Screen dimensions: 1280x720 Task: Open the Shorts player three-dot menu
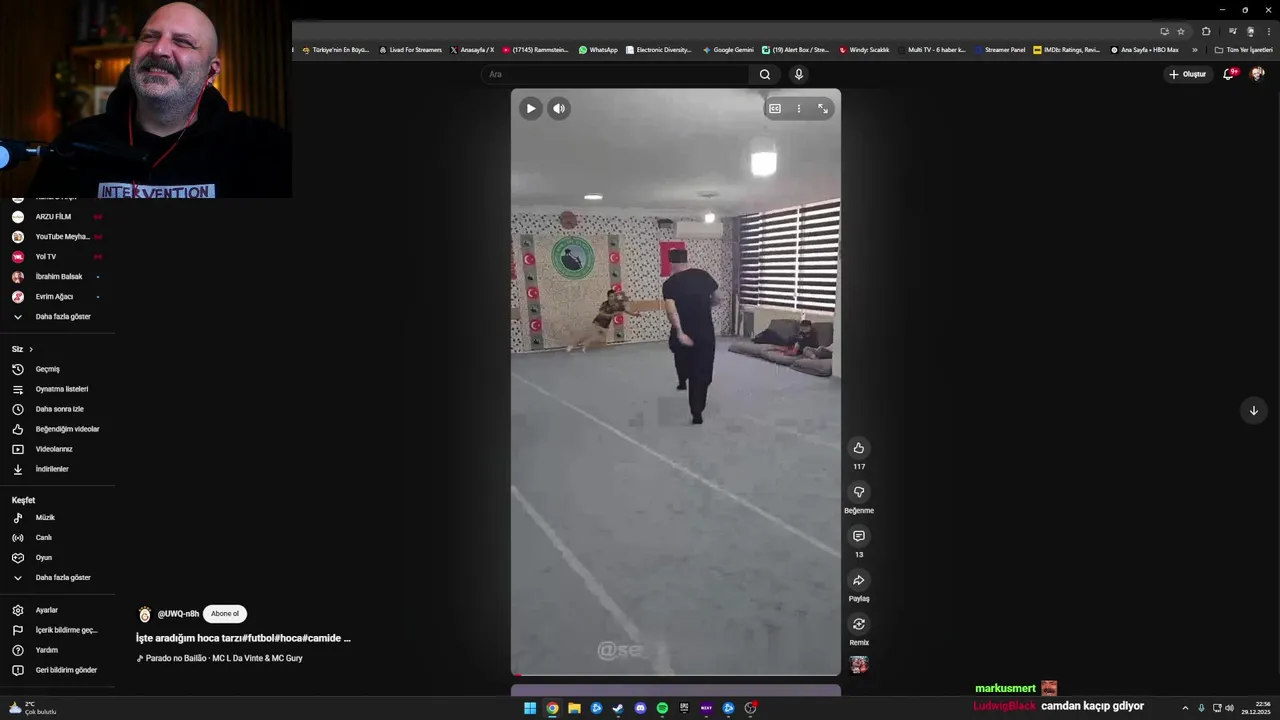[x=798, y=108]
